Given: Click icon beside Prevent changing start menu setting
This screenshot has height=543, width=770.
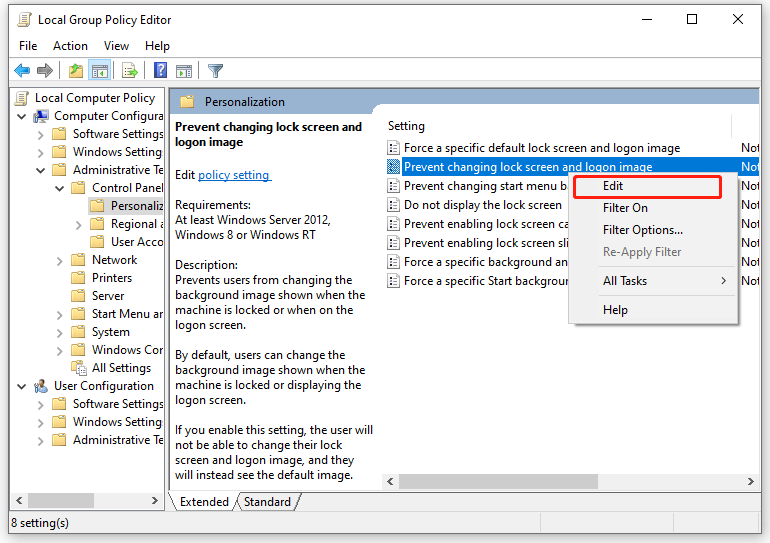Looking at the screenshot, I should tap(393, 186).
